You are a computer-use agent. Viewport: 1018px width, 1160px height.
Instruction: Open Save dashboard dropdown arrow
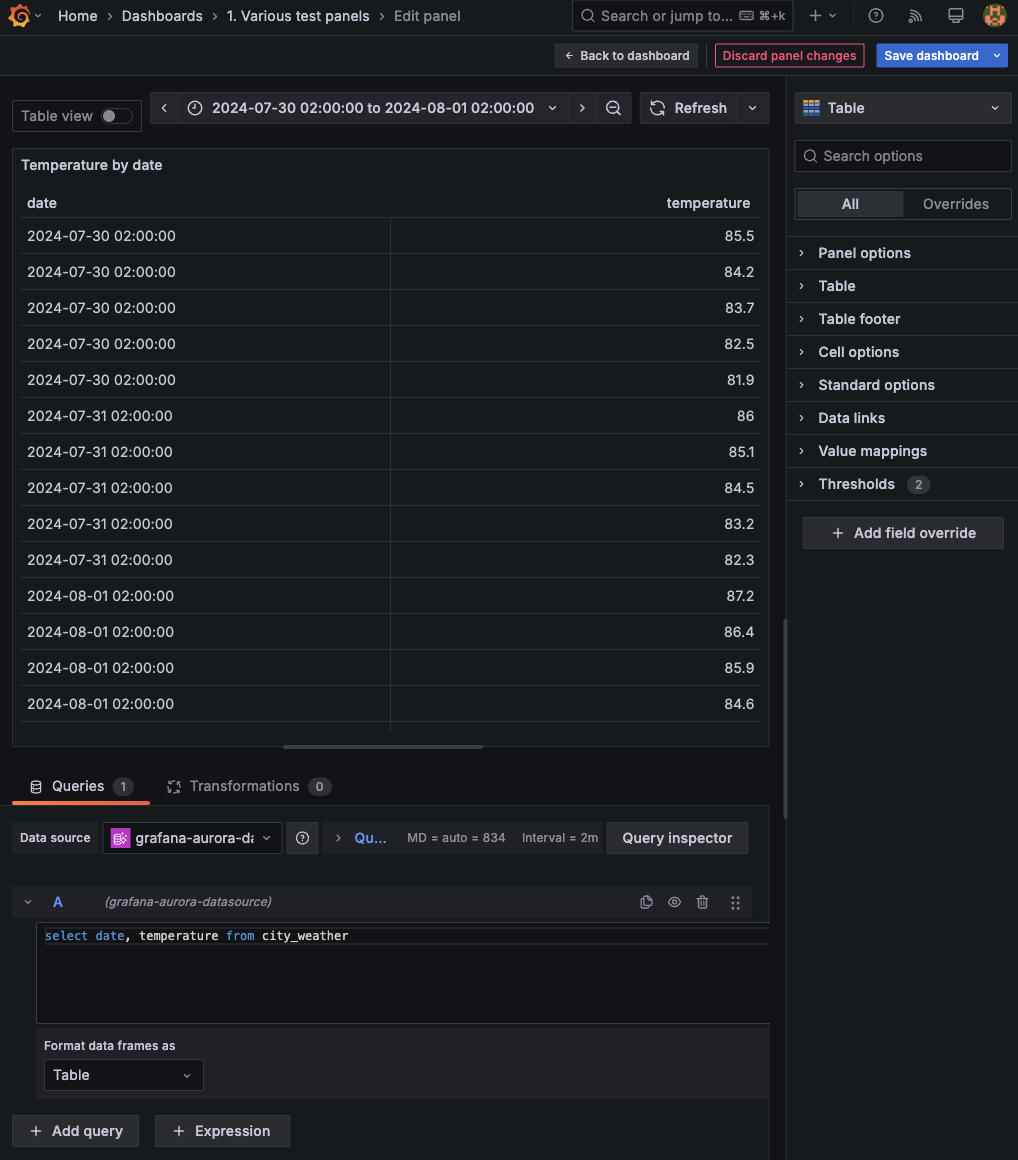click(x=997, y=55)
